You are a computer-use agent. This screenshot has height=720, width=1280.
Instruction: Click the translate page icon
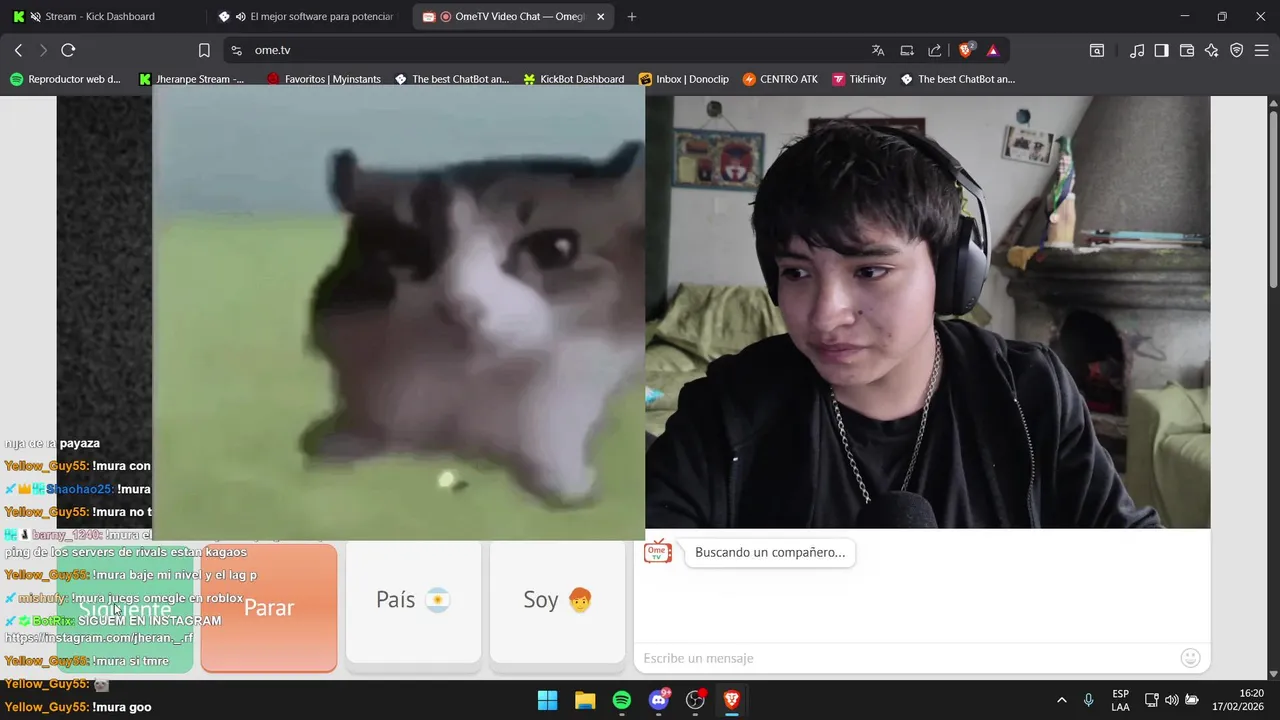[878, 50]
